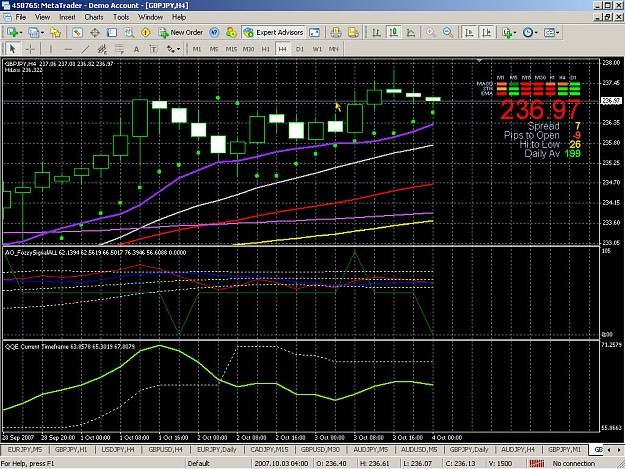
Task: Open the Insert menu
Action: pos(67,17)
